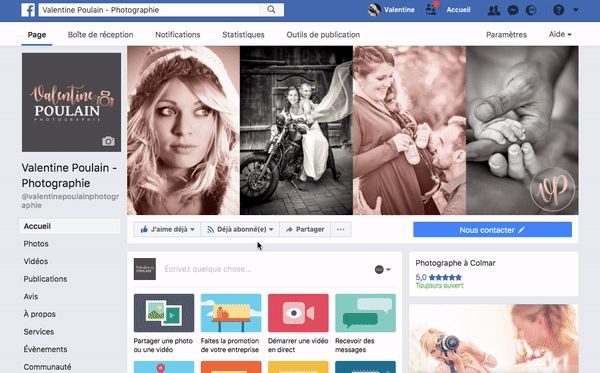The image size is (600, 373).
Task: Select À propos in the left sidebar
Action: (x=39, y=314)
